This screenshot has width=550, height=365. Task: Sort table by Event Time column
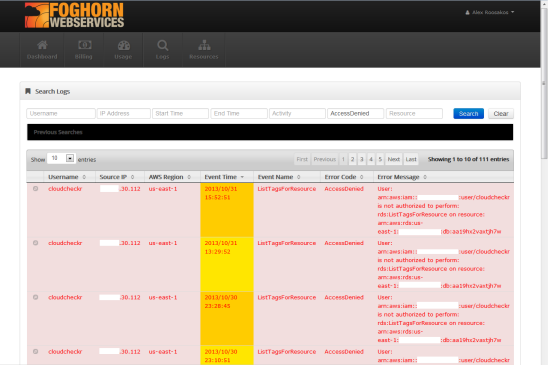[227, 177]
